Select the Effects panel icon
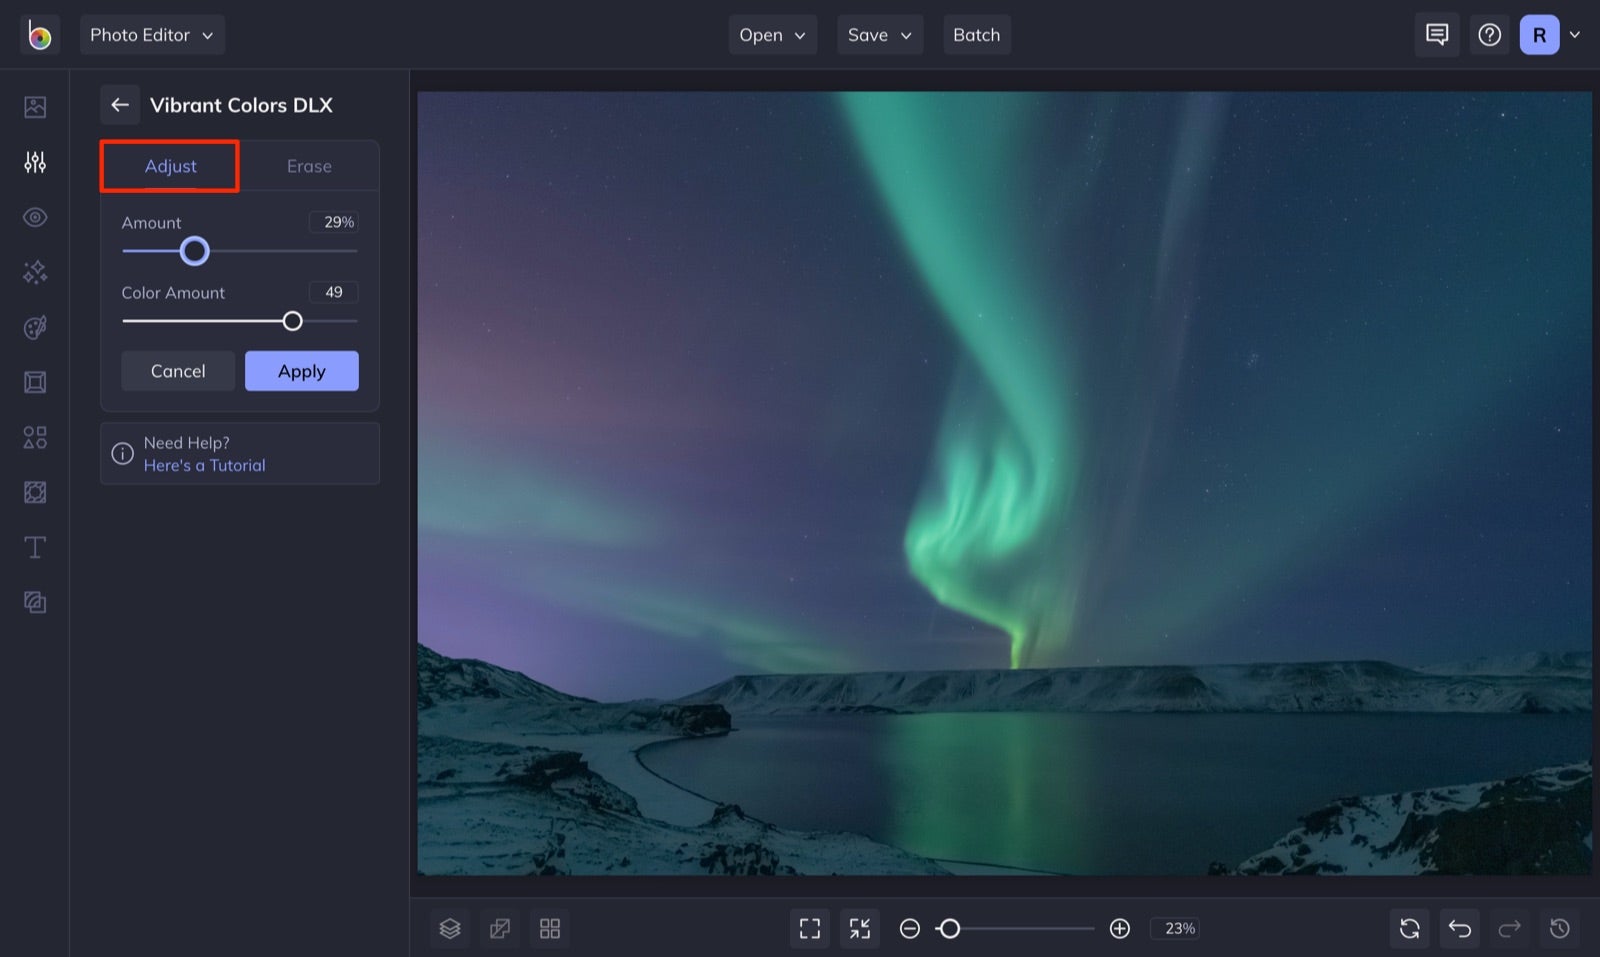Viewport: 1600px width, 957px height. coord(35,272)
